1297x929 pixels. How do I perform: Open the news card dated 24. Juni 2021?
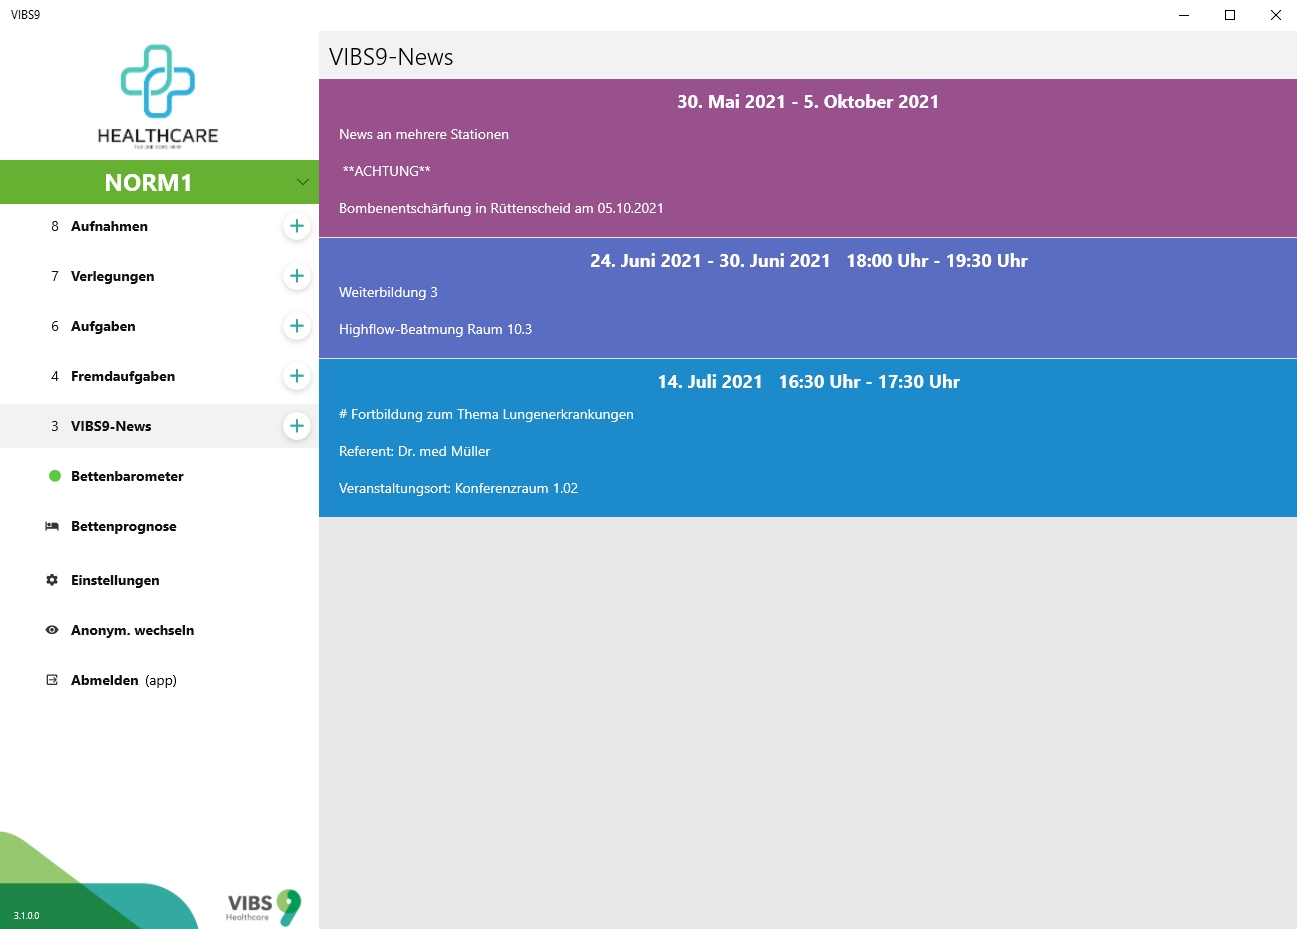(x=808, y=298)
